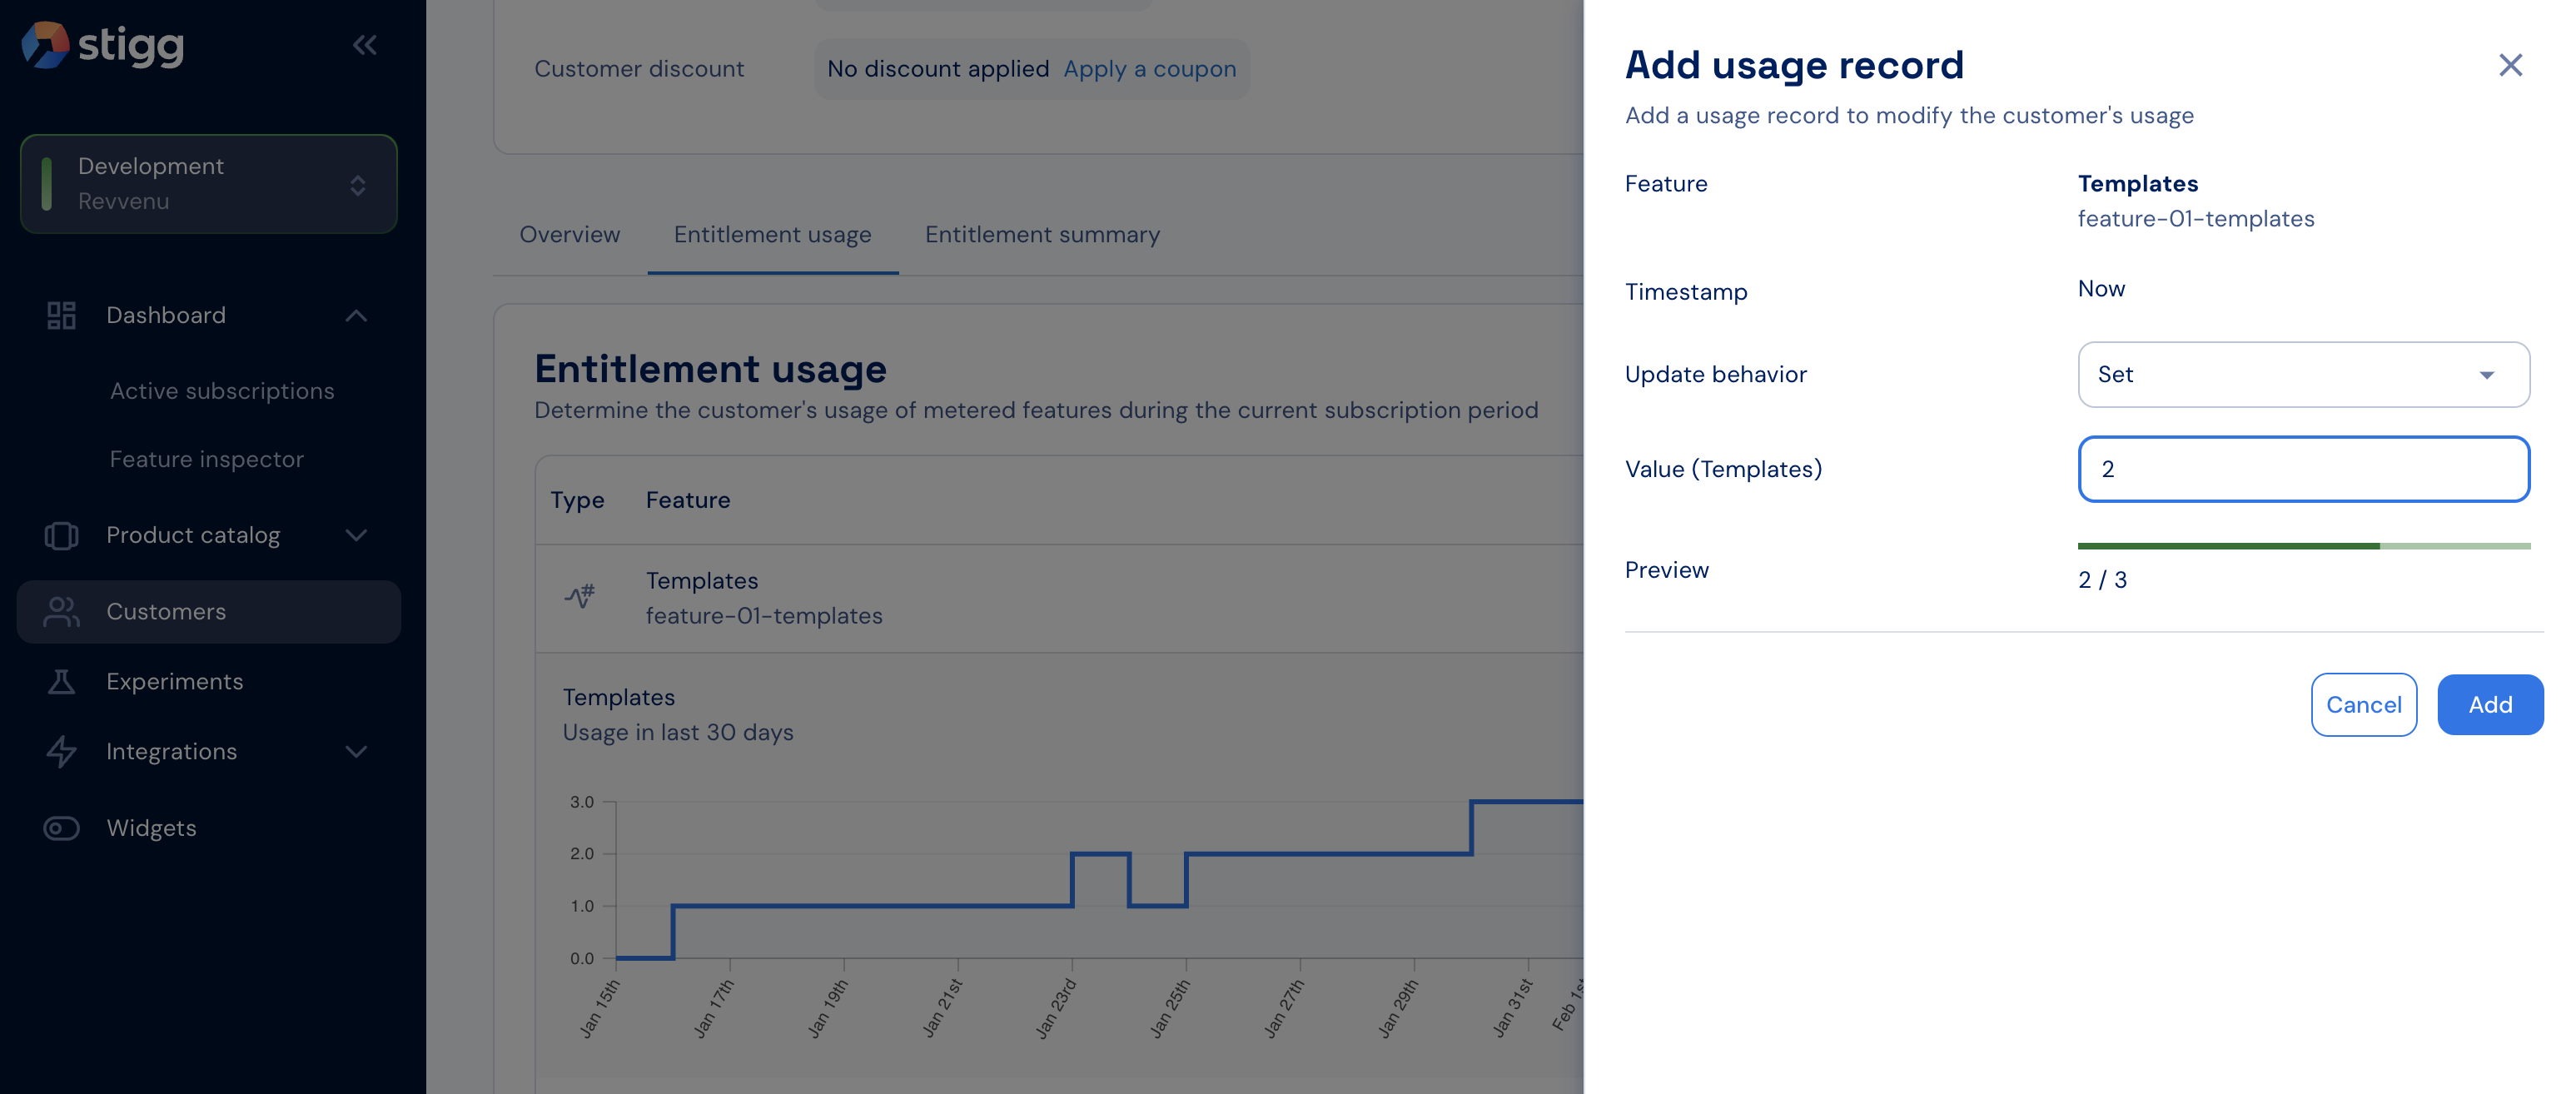2576x1094 pixels.
Task: Focus the Value (Templates) input field
Action: (2303, 469)
